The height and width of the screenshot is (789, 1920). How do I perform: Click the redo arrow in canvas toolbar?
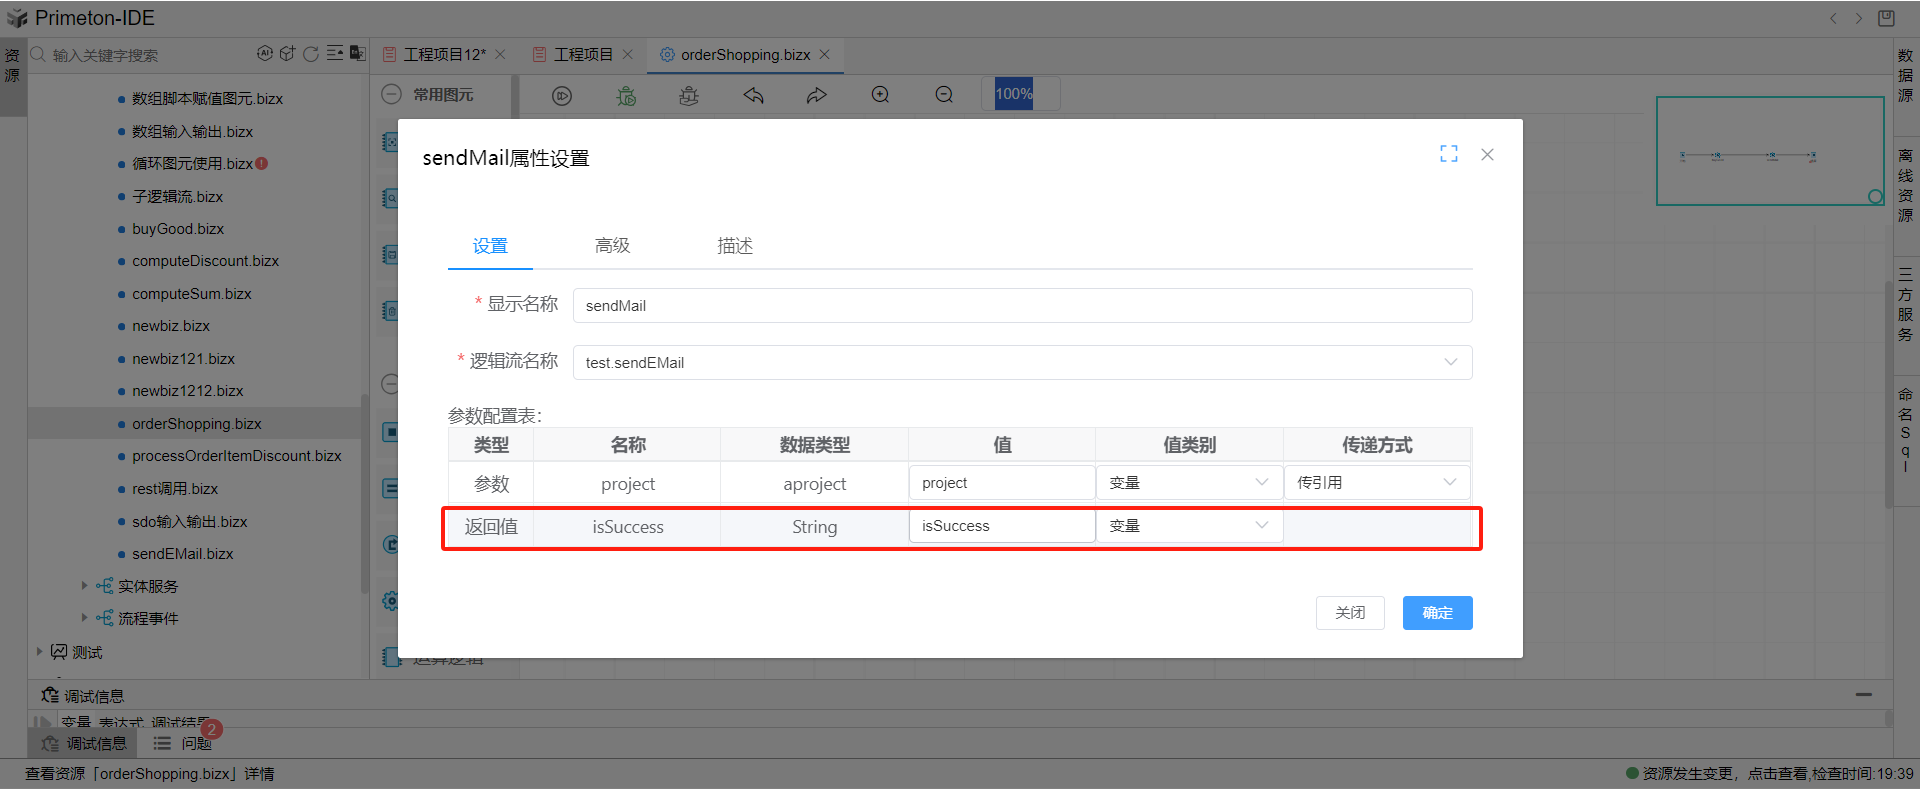(x=817, y=95)
